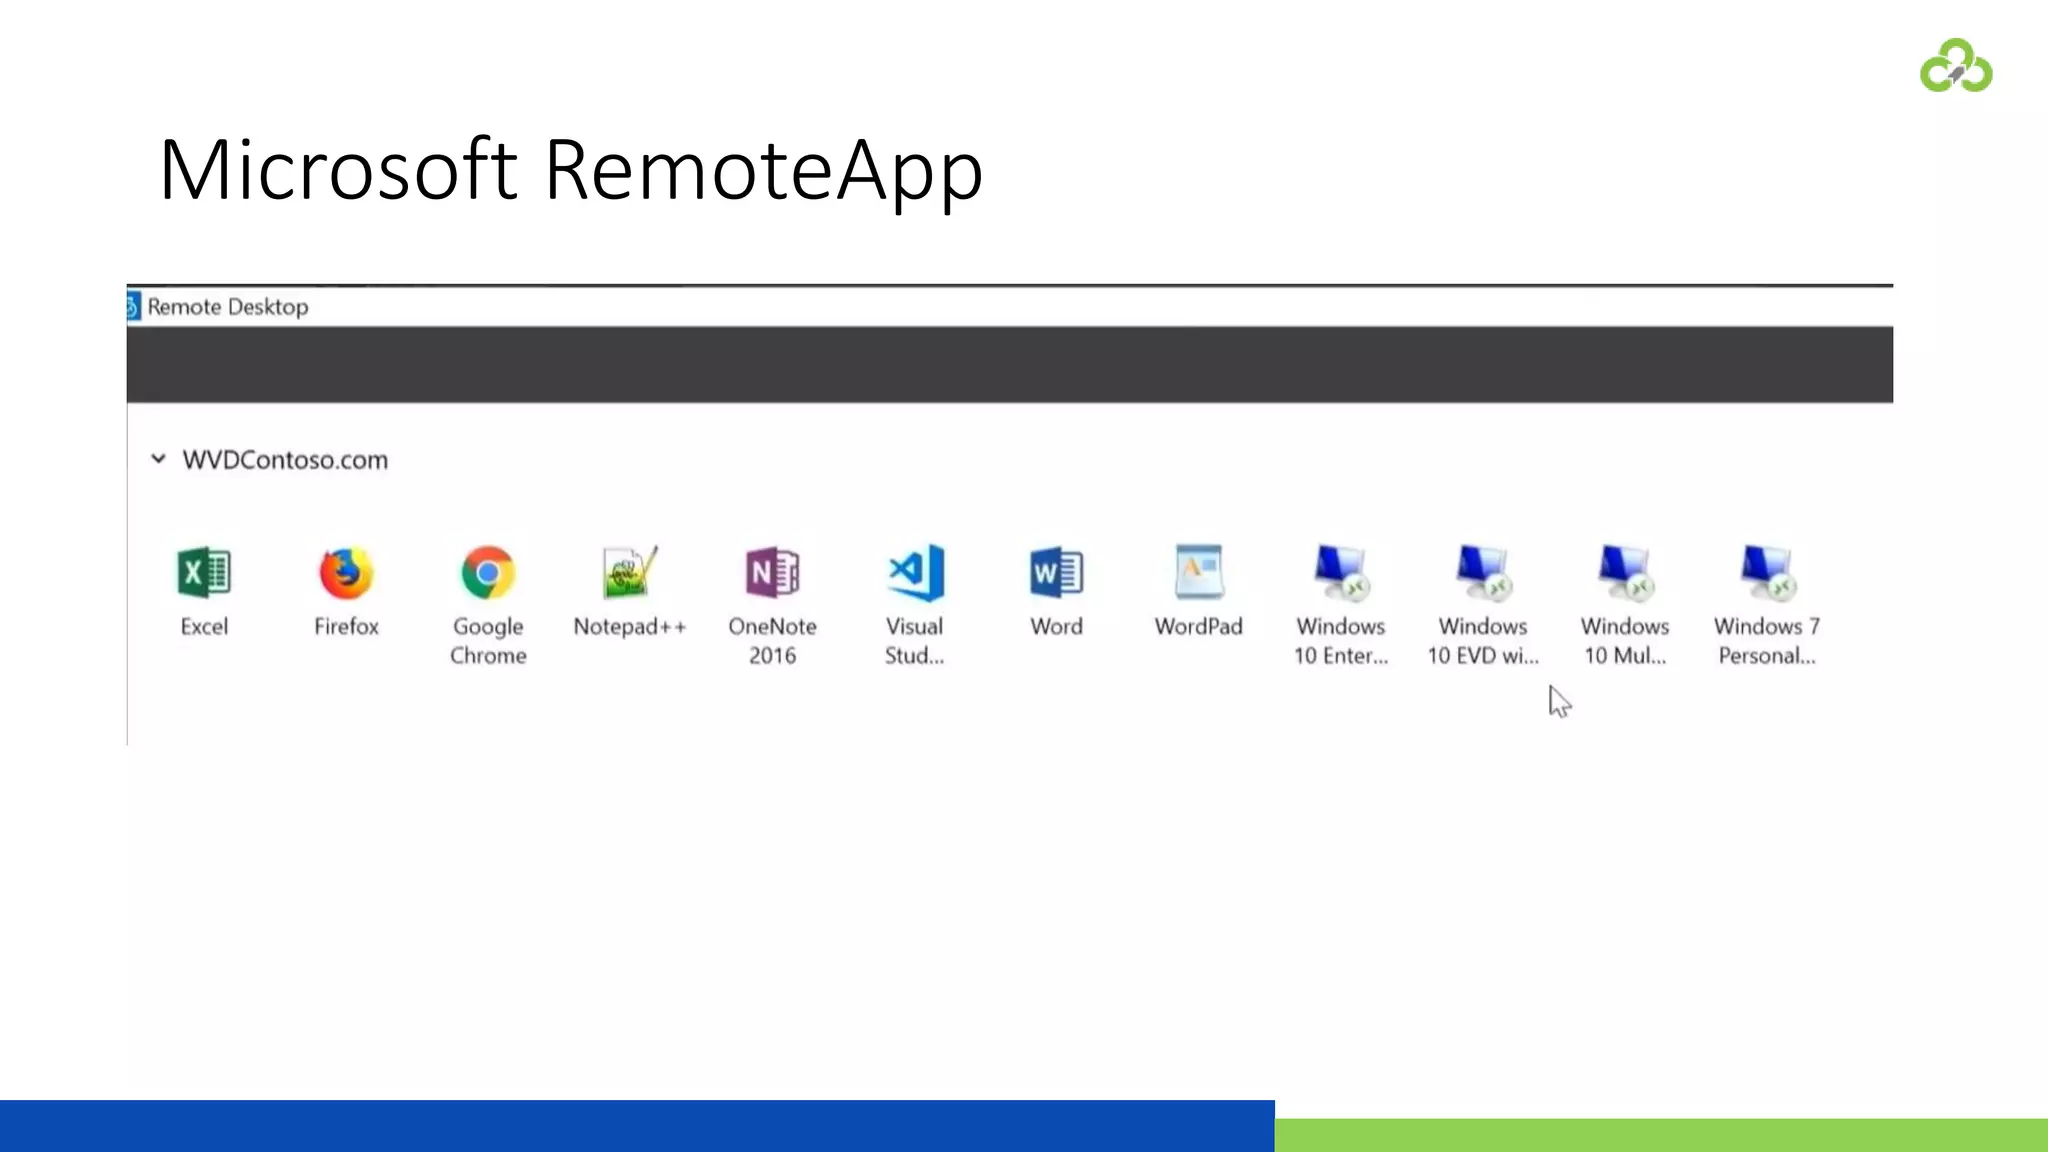Connect to Windows 10 Enter... desktop icon

pyautogui.click(x=1341, y=573)
